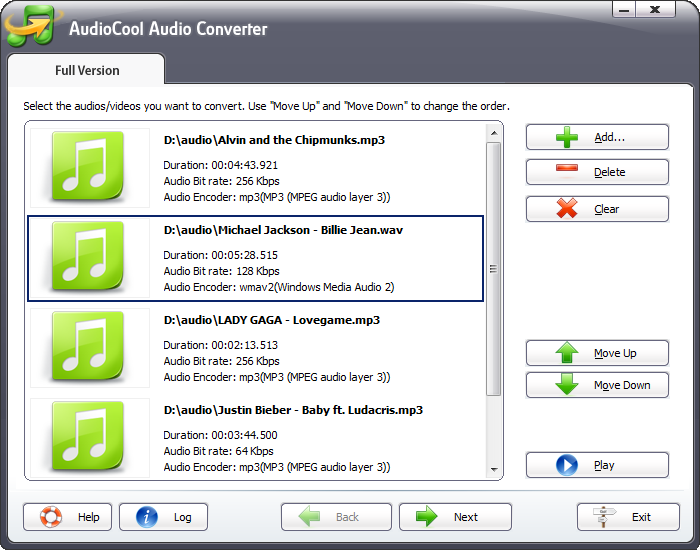Click the blue Play icon
This screenshot has width=700, height=550.
[x=567, y=465]
